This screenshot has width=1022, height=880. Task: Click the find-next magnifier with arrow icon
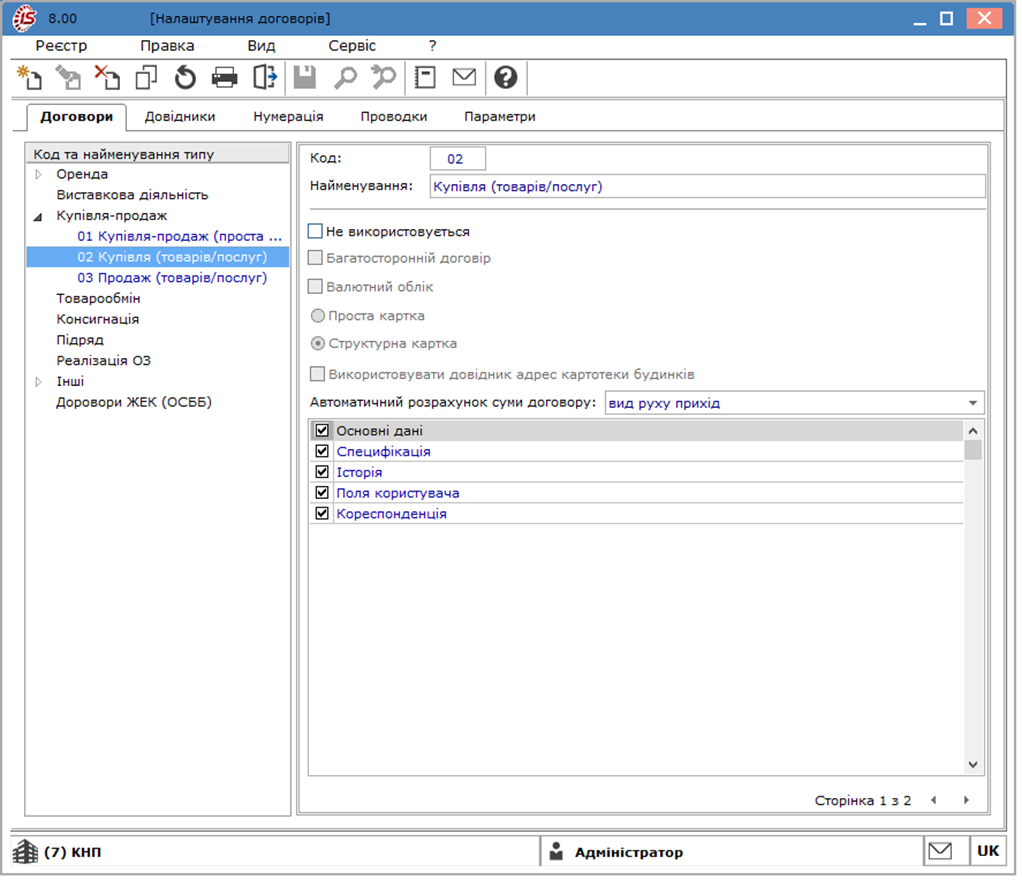[x=384, y=78]
